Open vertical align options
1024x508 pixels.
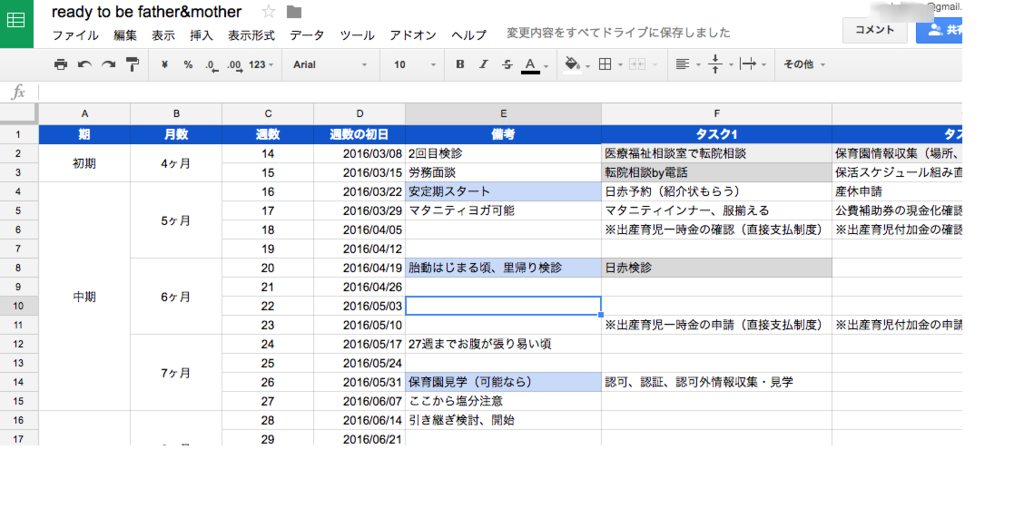pyautogui.click(x=716, y=64)
